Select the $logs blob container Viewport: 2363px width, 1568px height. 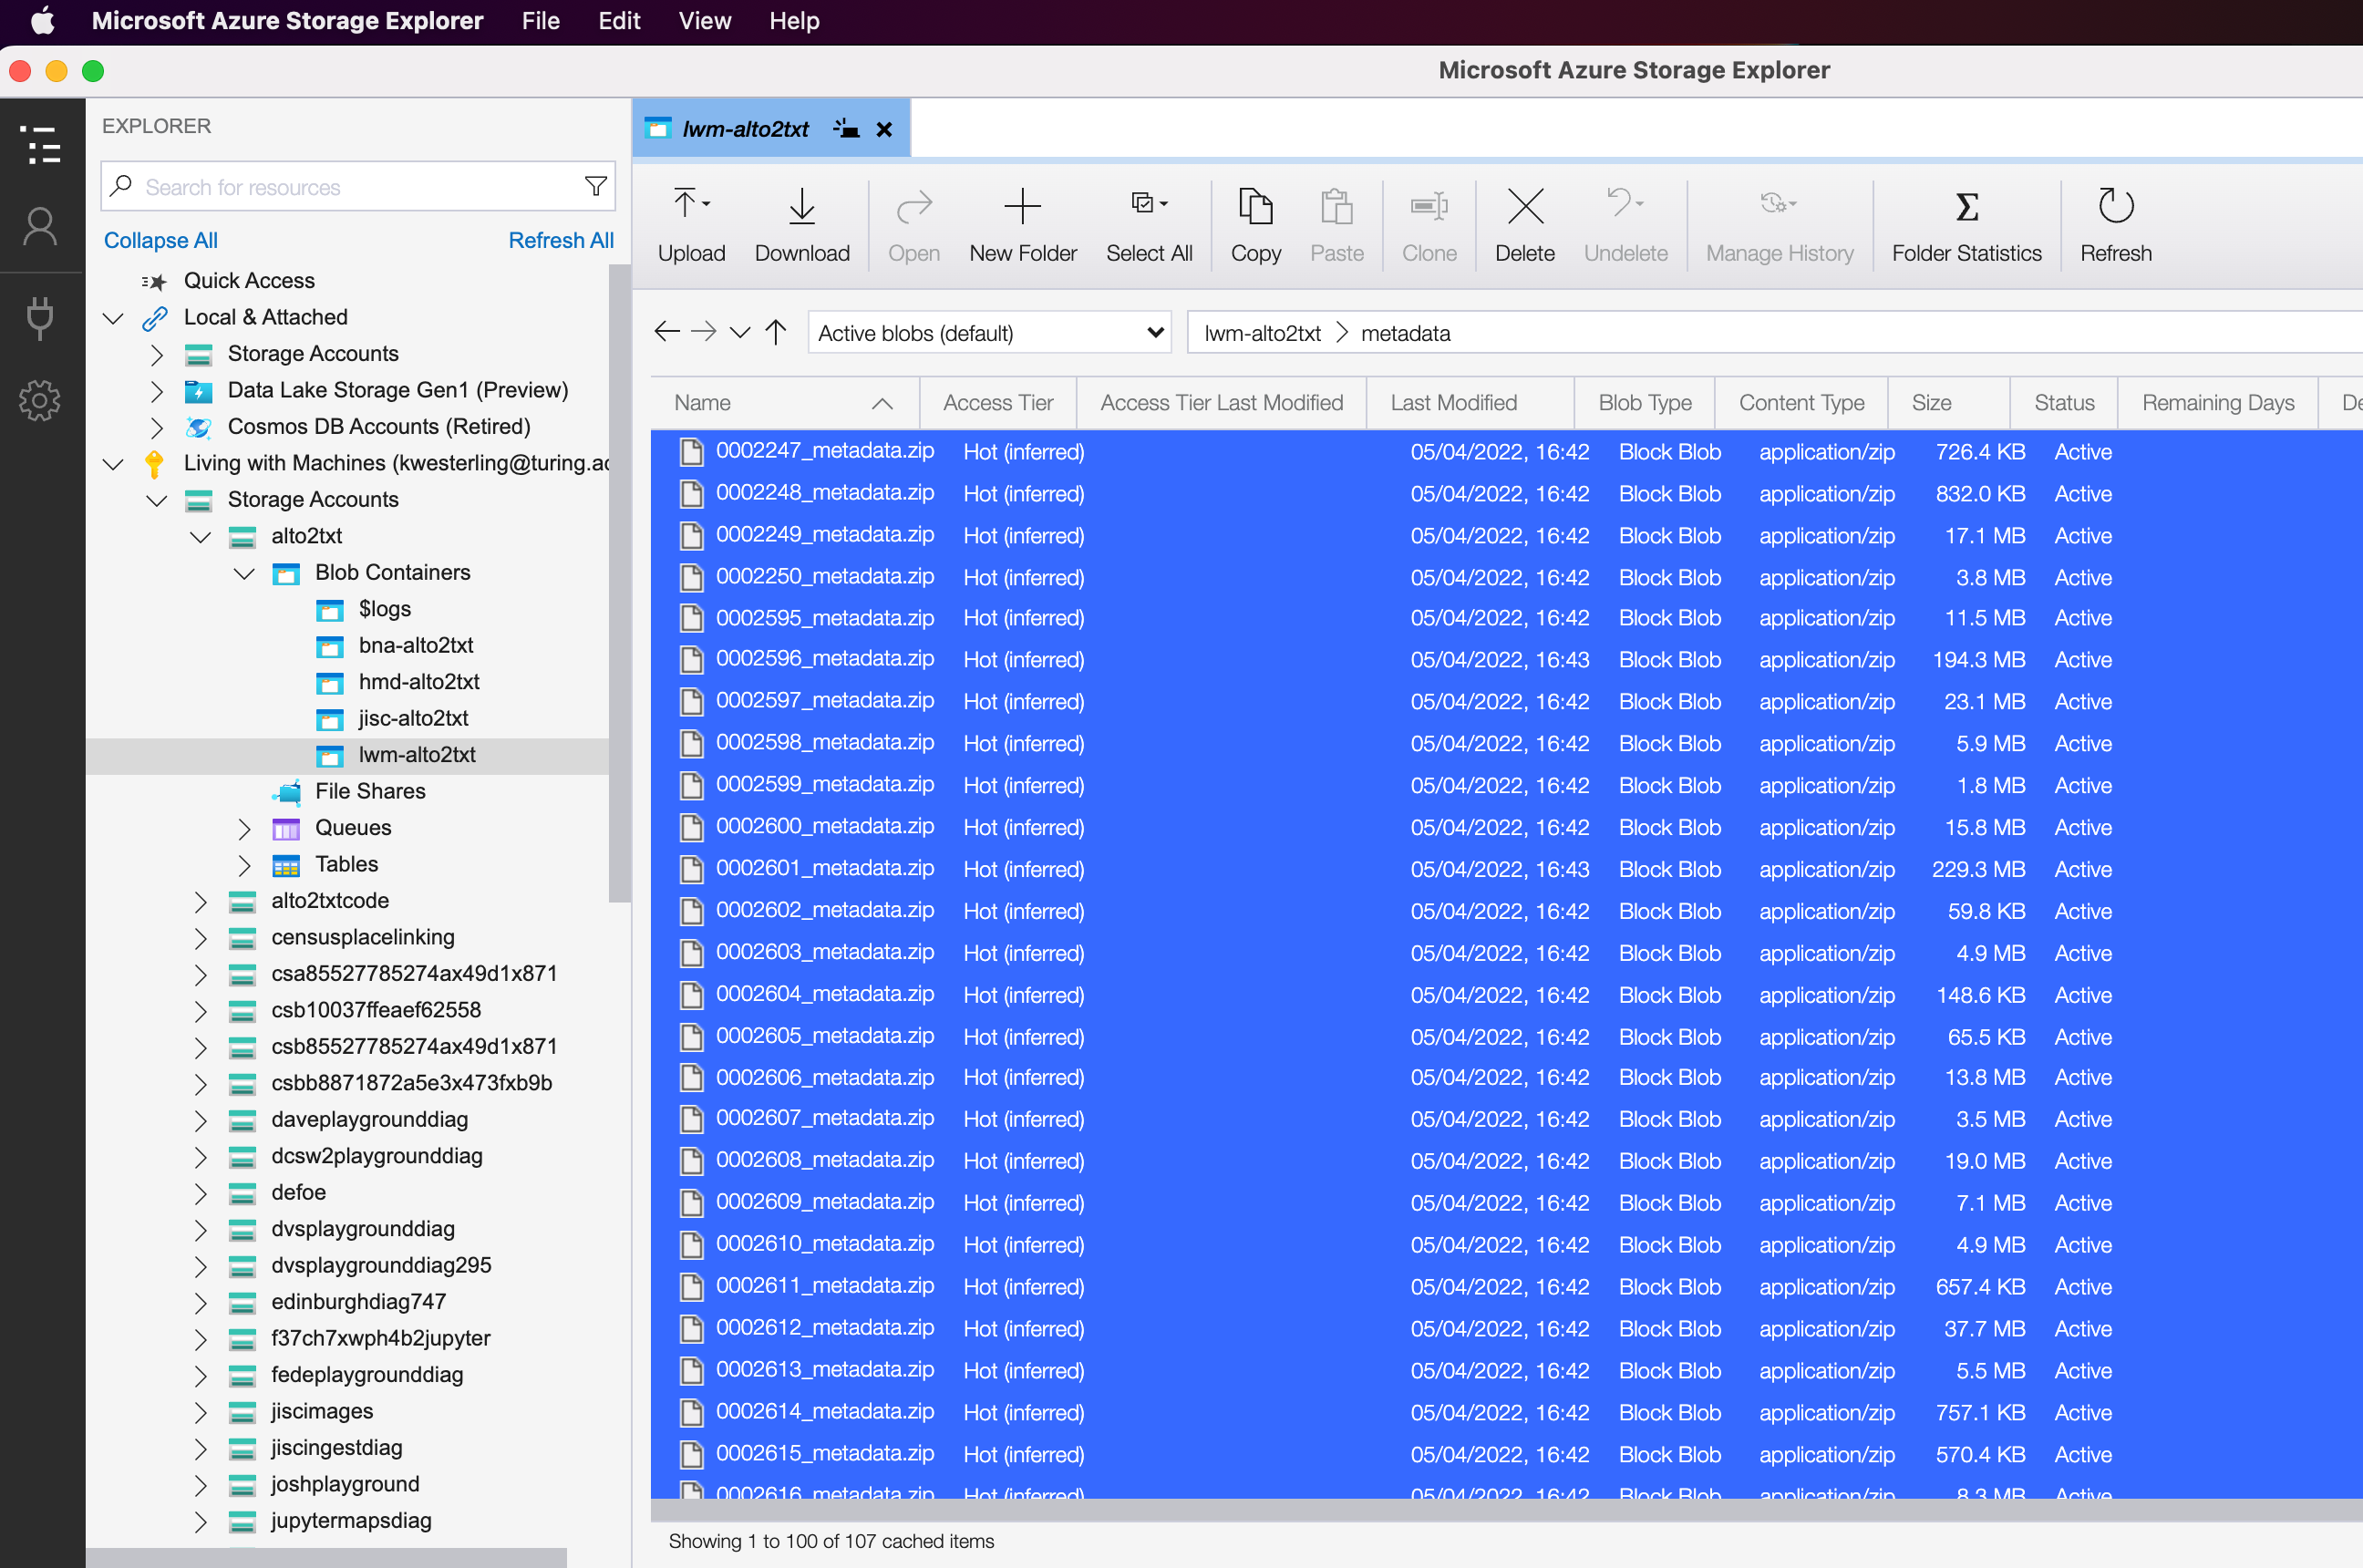click(384, 609)
